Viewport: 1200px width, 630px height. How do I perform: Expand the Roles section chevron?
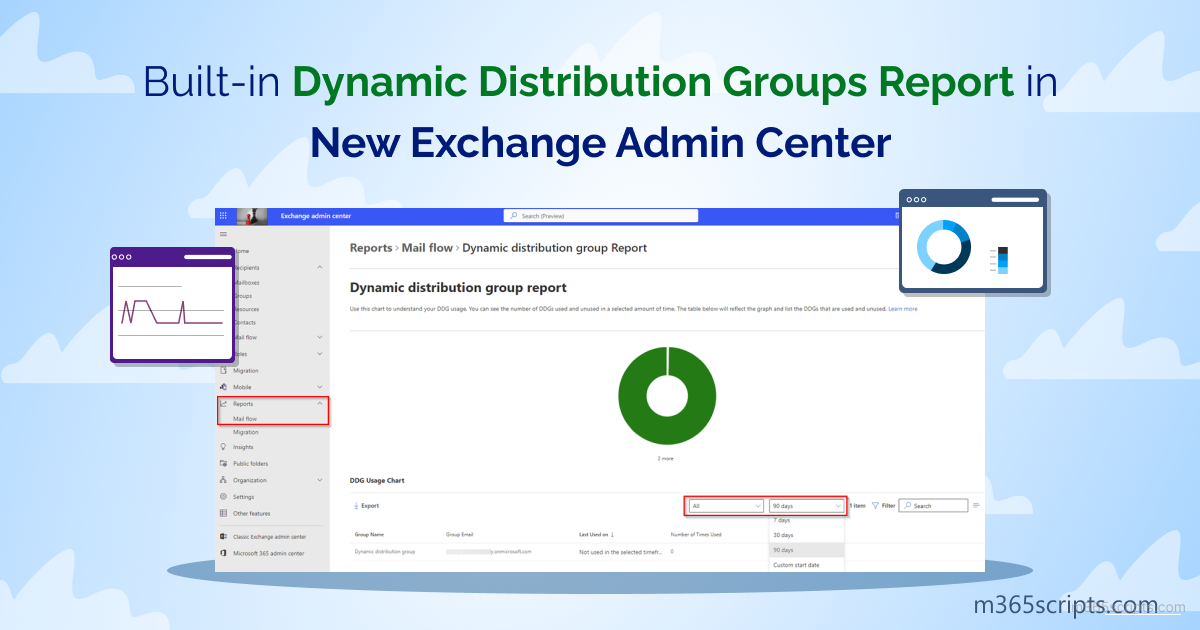[x=319, y=354]
